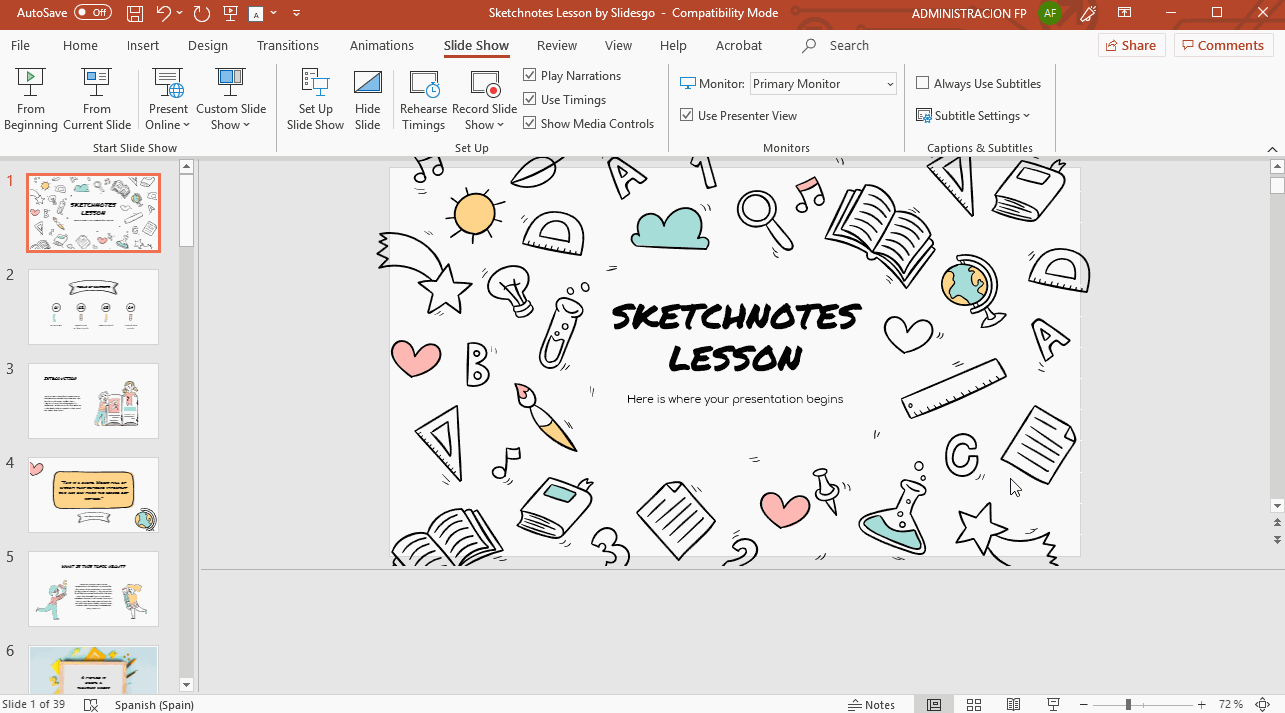The image size is (1285, 713).
Task: Enable Always Use Subtitles
Action: [923, 84]
